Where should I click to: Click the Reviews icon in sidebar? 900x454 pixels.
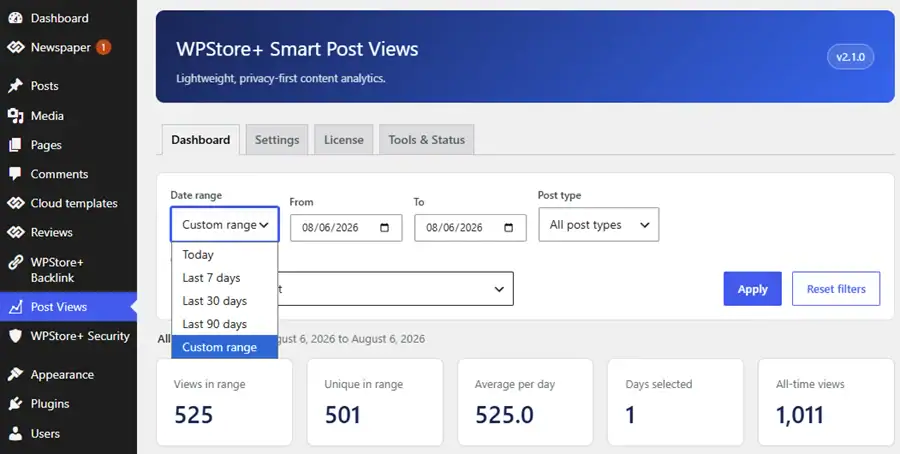click(x=15, y=232)
